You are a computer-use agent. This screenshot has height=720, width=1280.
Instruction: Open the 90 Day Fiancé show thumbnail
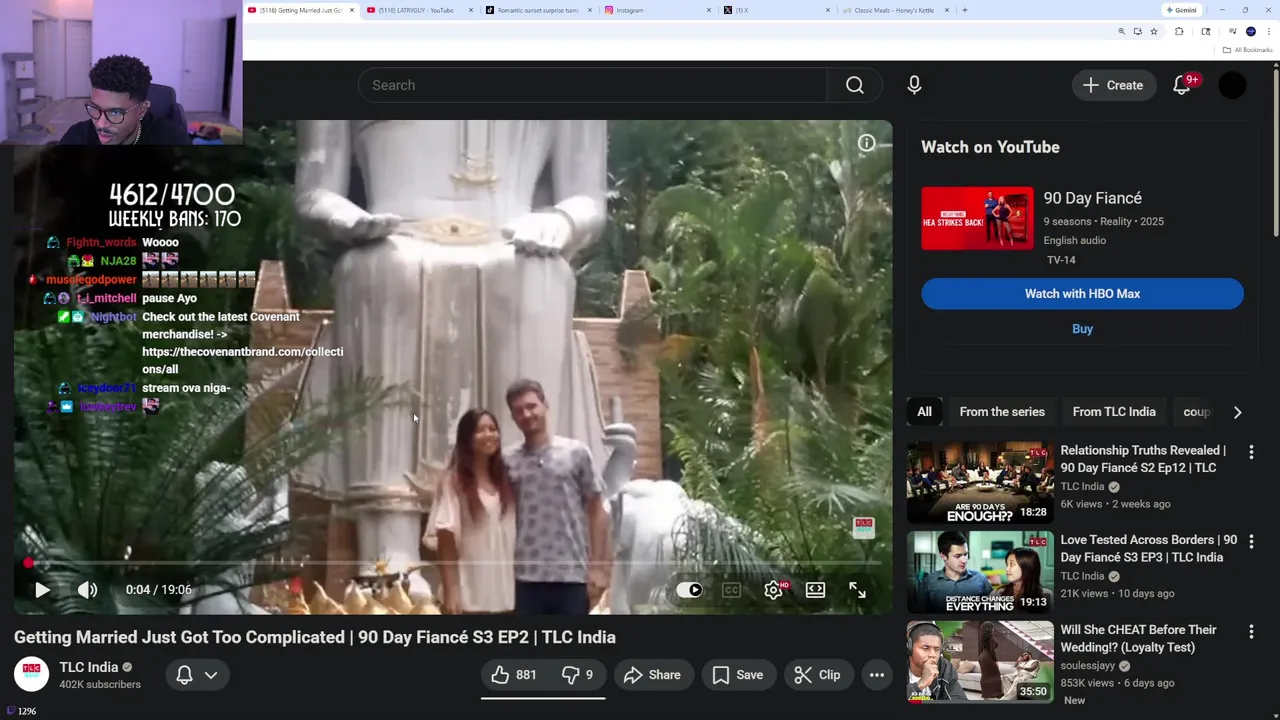(977, 218)
